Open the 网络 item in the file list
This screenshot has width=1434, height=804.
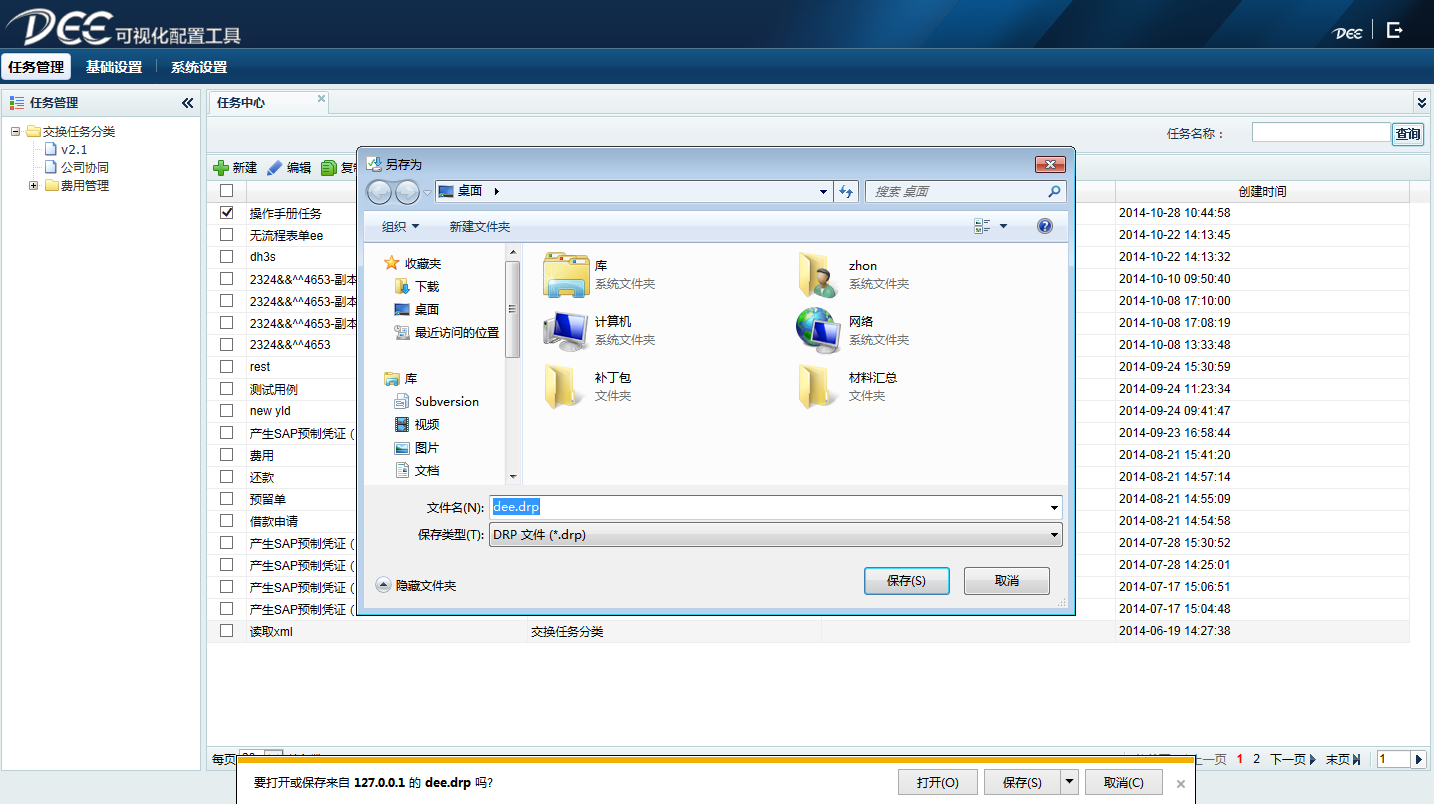[817, 330]
